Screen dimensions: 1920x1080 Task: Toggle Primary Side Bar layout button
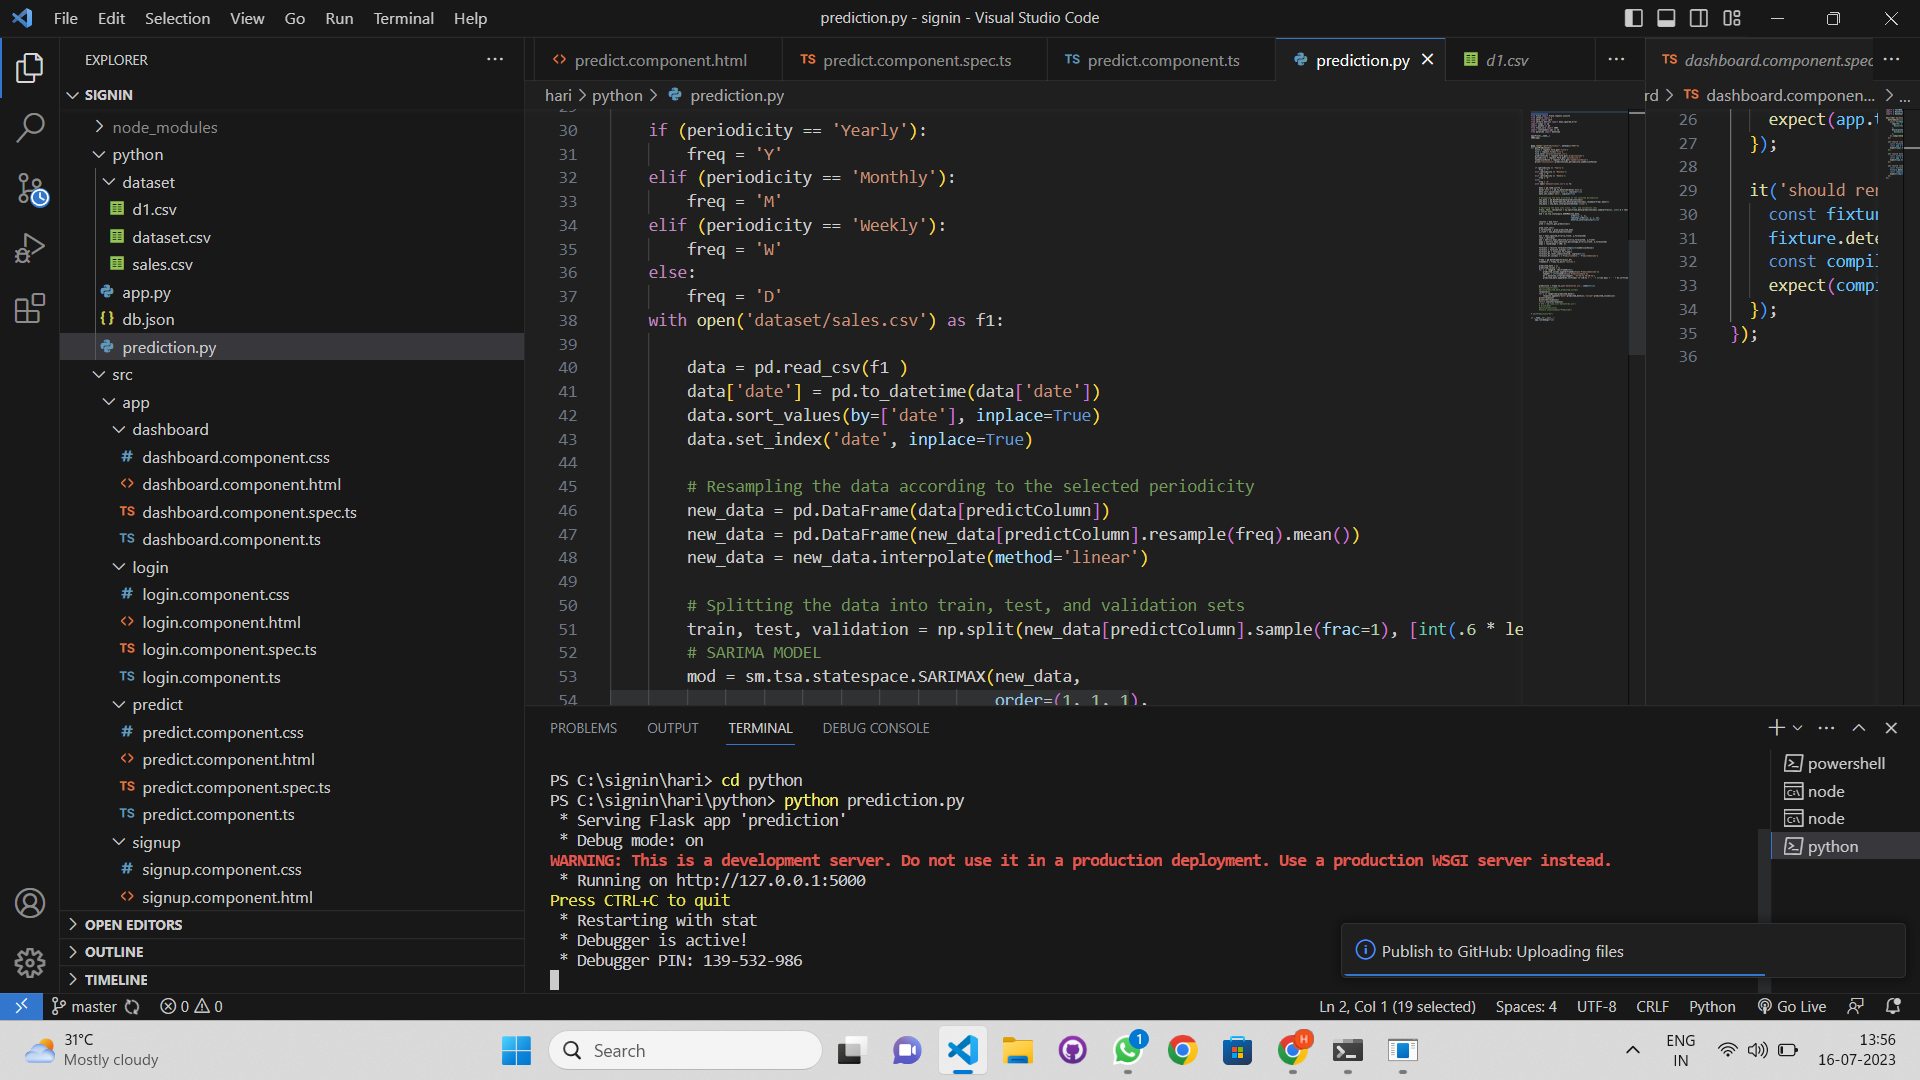coord(1633,18)
